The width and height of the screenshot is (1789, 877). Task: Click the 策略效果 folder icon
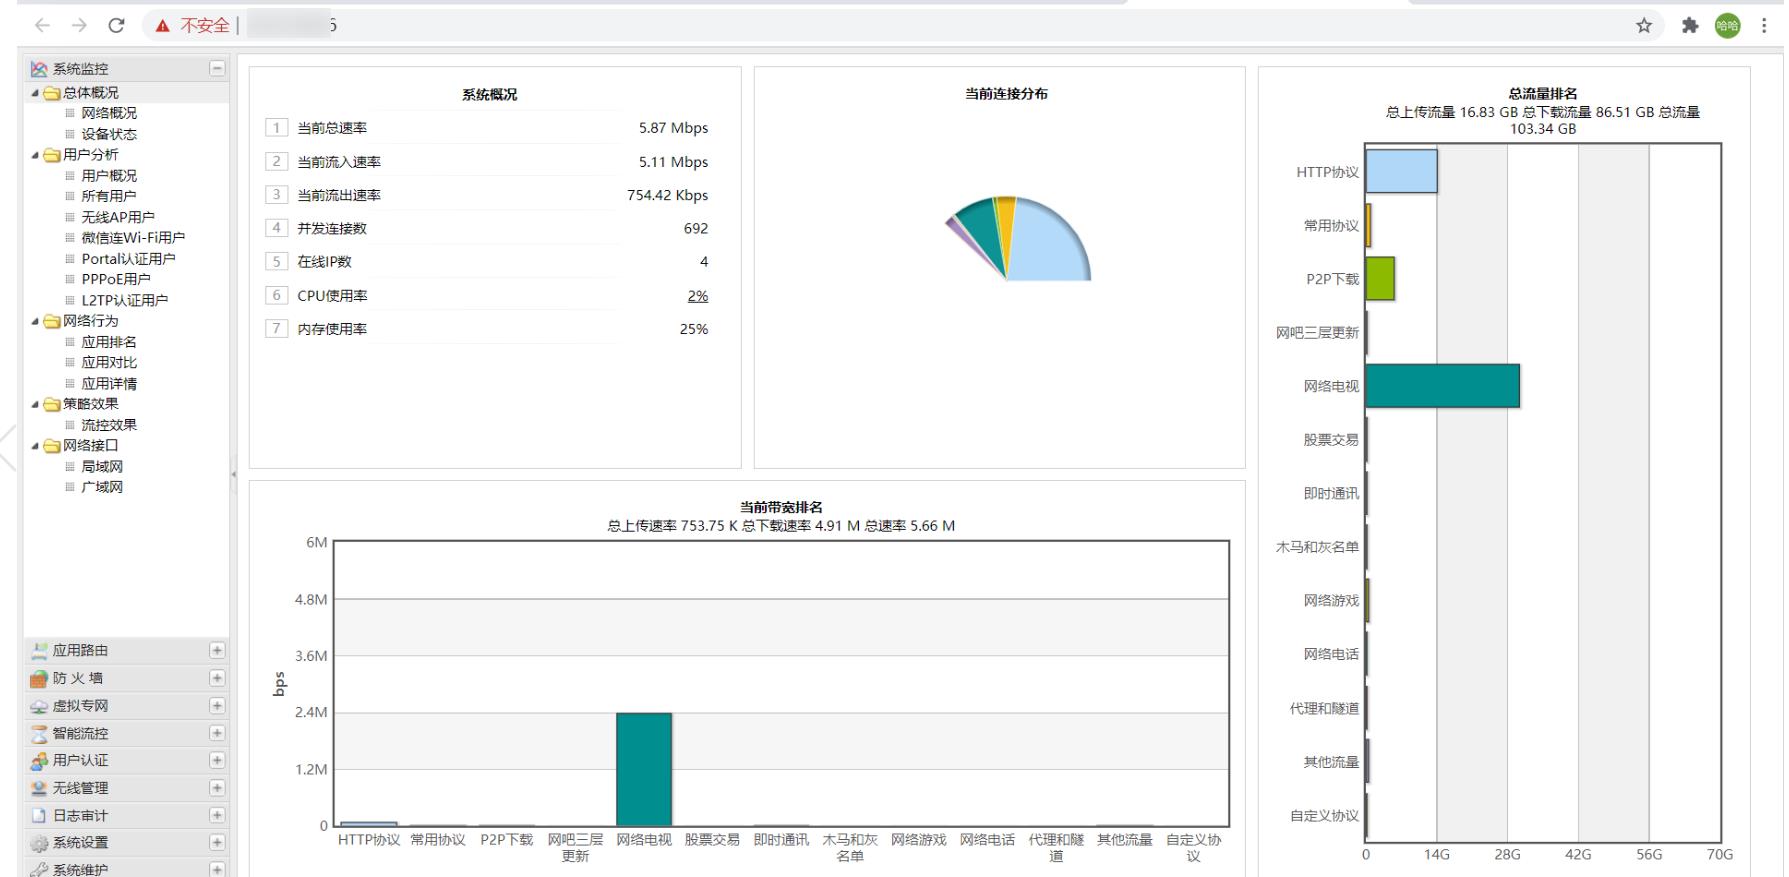(52, 404)
